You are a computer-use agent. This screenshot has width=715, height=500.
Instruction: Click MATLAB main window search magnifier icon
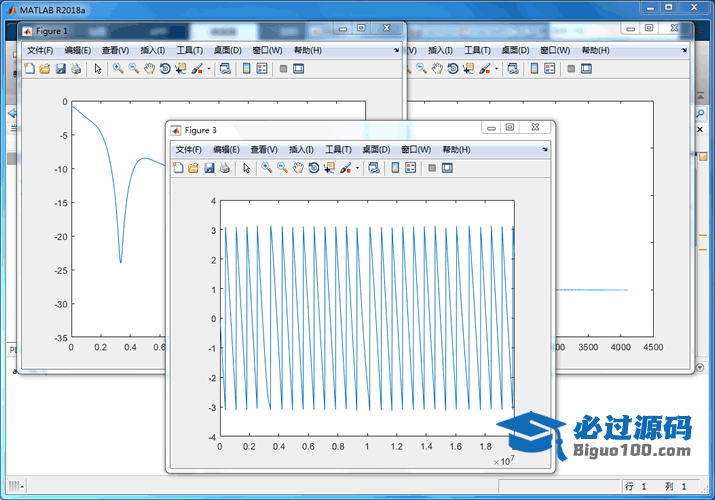[700, 113]
